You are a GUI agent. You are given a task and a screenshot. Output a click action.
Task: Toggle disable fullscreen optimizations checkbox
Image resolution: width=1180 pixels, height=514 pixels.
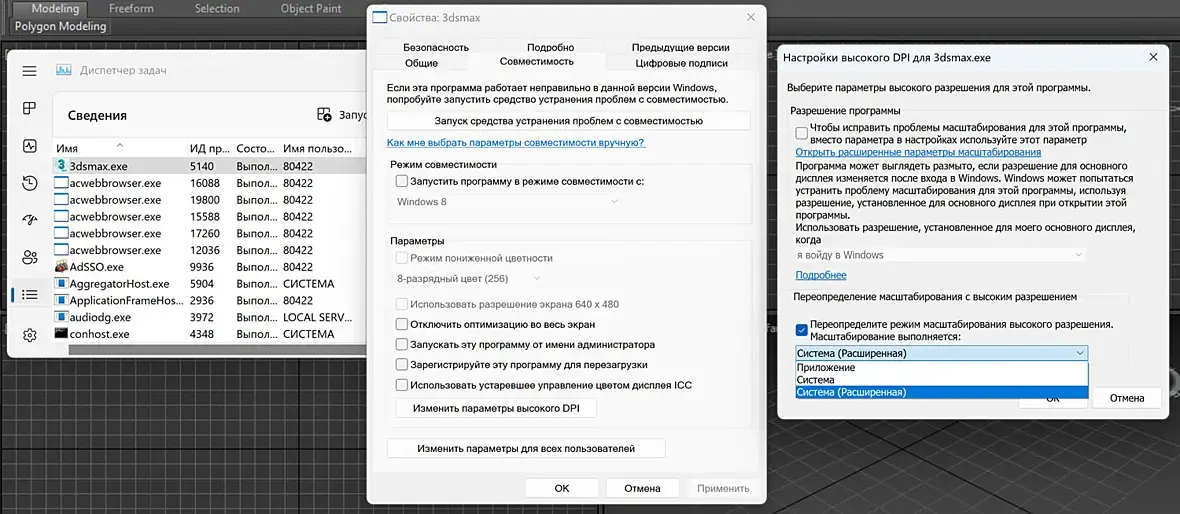coord(402,324)
